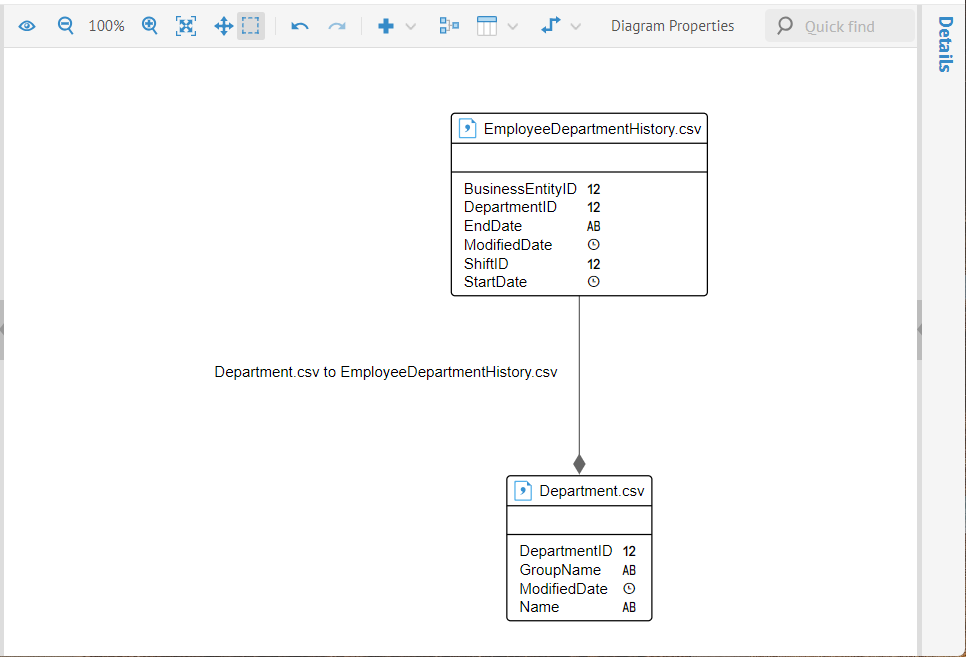Expand the connector routing dropdown arrow
This screenshot has width=966, height=657.
[x=575, y=26]
